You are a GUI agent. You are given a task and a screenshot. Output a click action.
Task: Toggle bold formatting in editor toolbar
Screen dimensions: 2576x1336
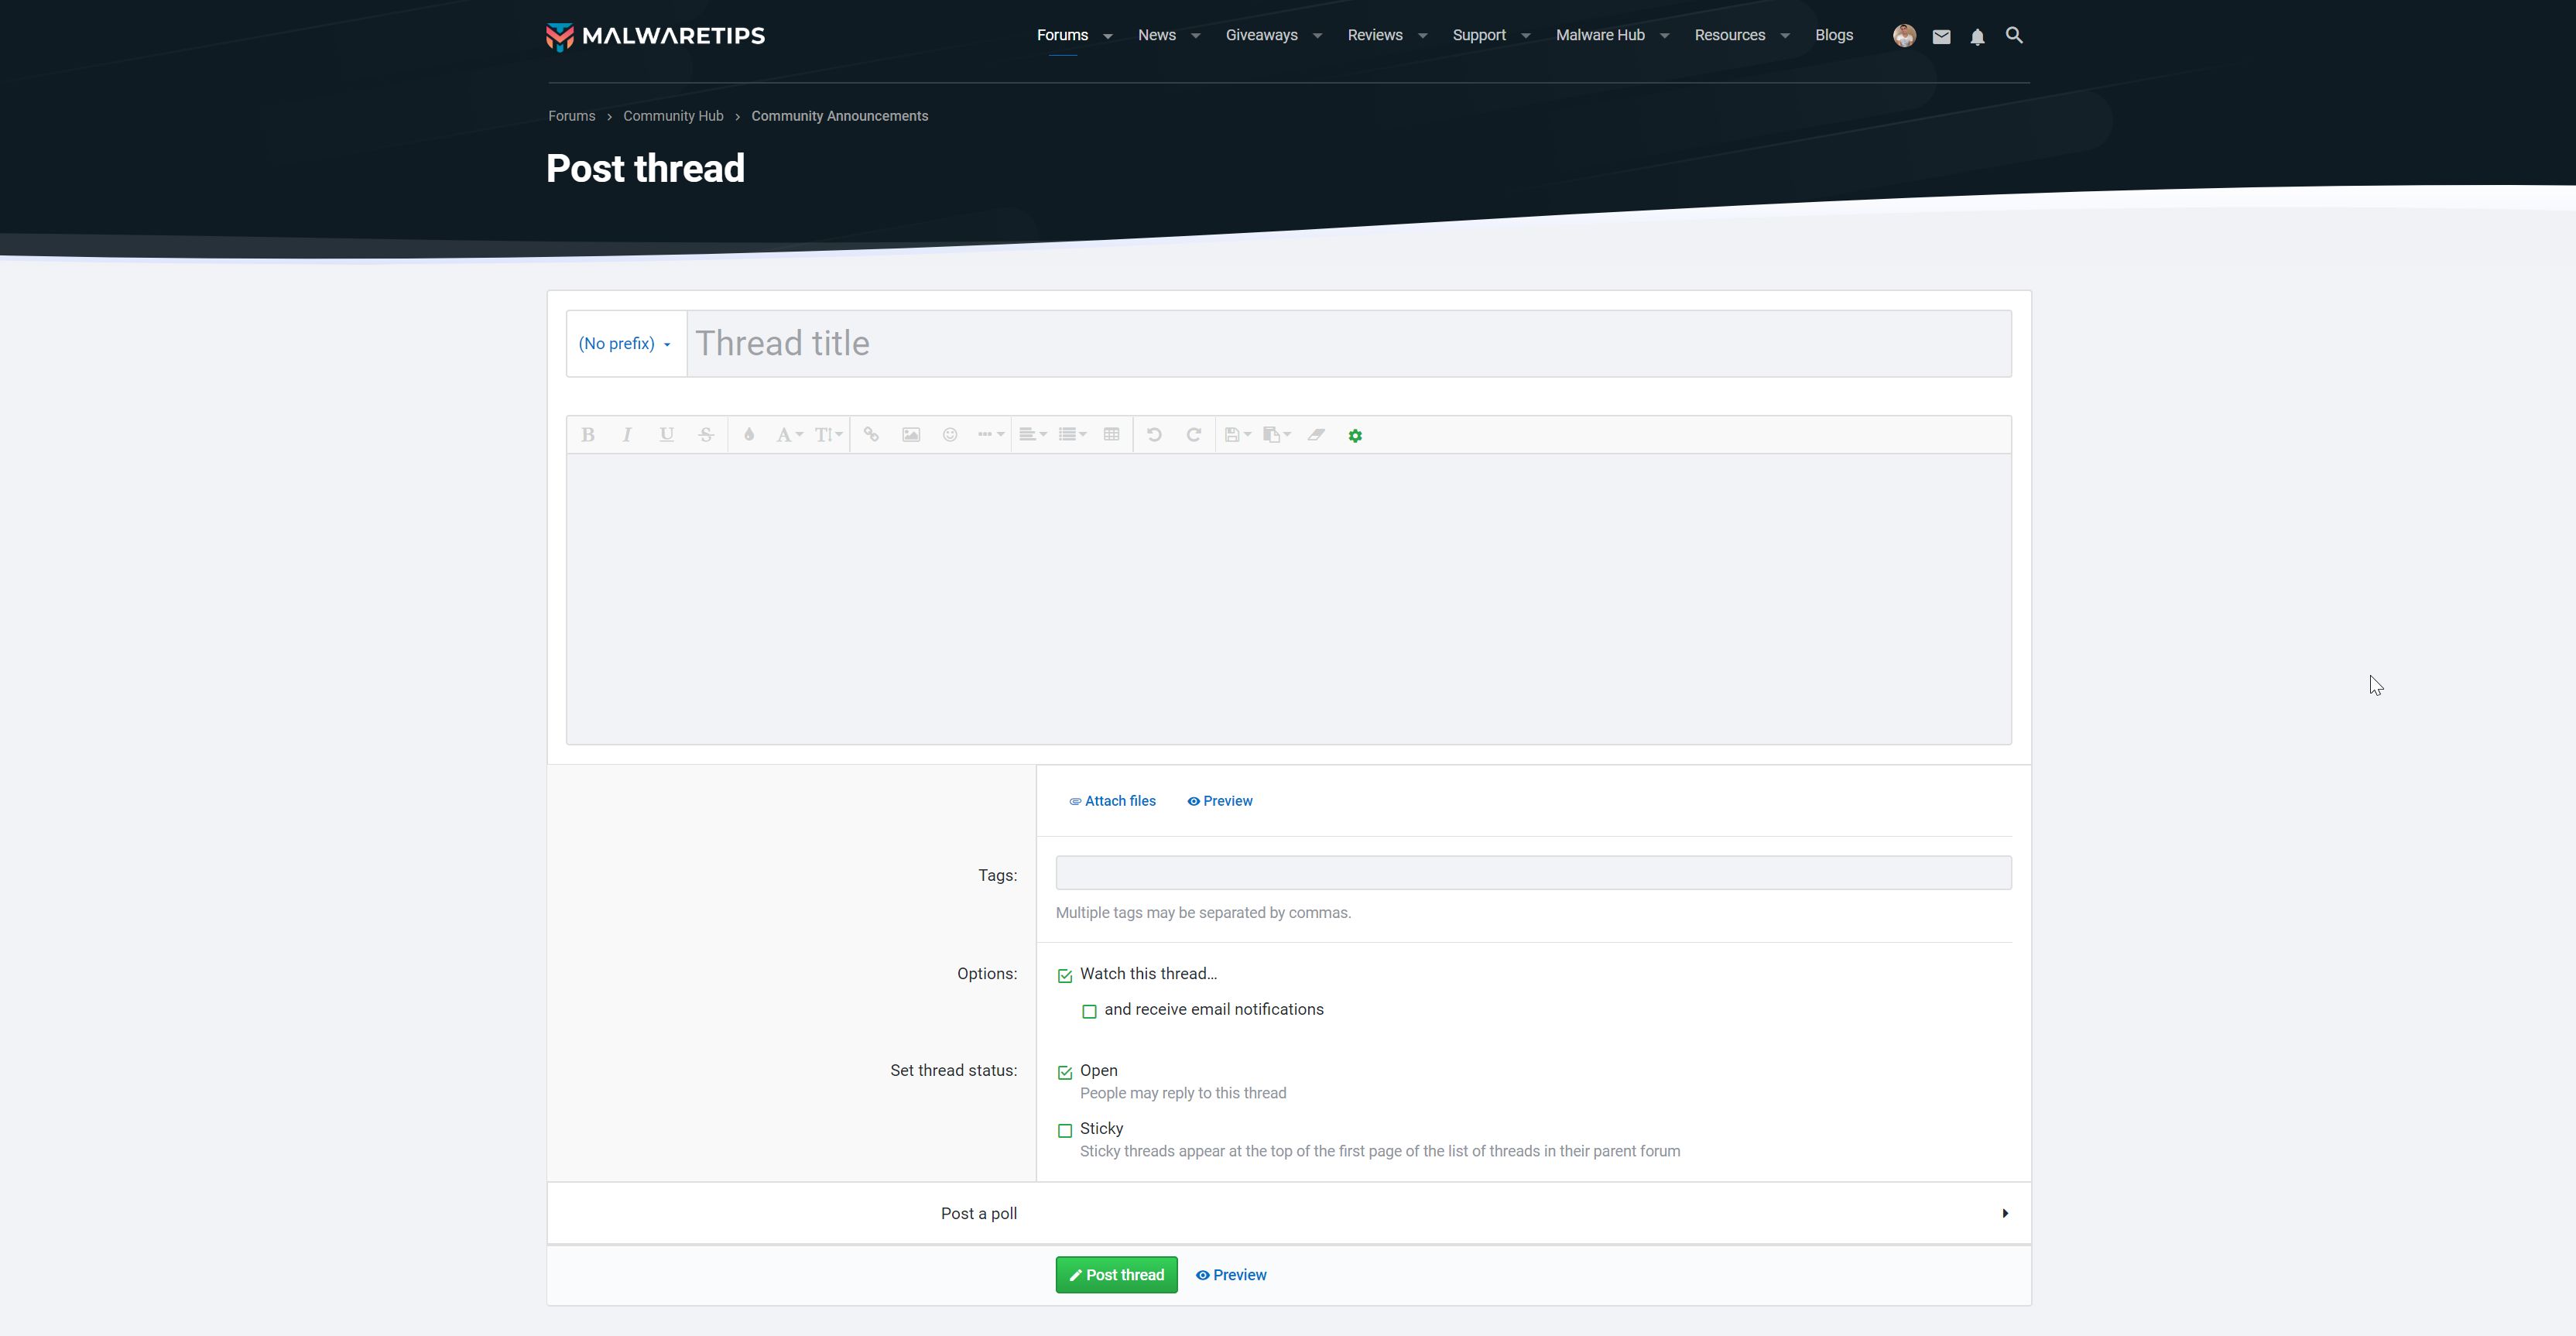coord(588,435)
